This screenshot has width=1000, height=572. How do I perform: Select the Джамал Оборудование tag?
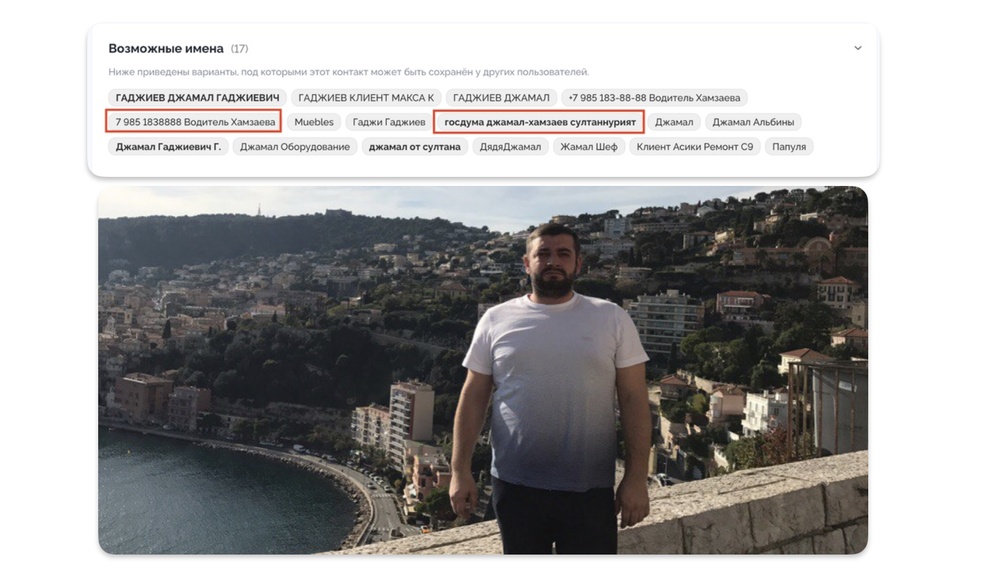tap(295, 147)
